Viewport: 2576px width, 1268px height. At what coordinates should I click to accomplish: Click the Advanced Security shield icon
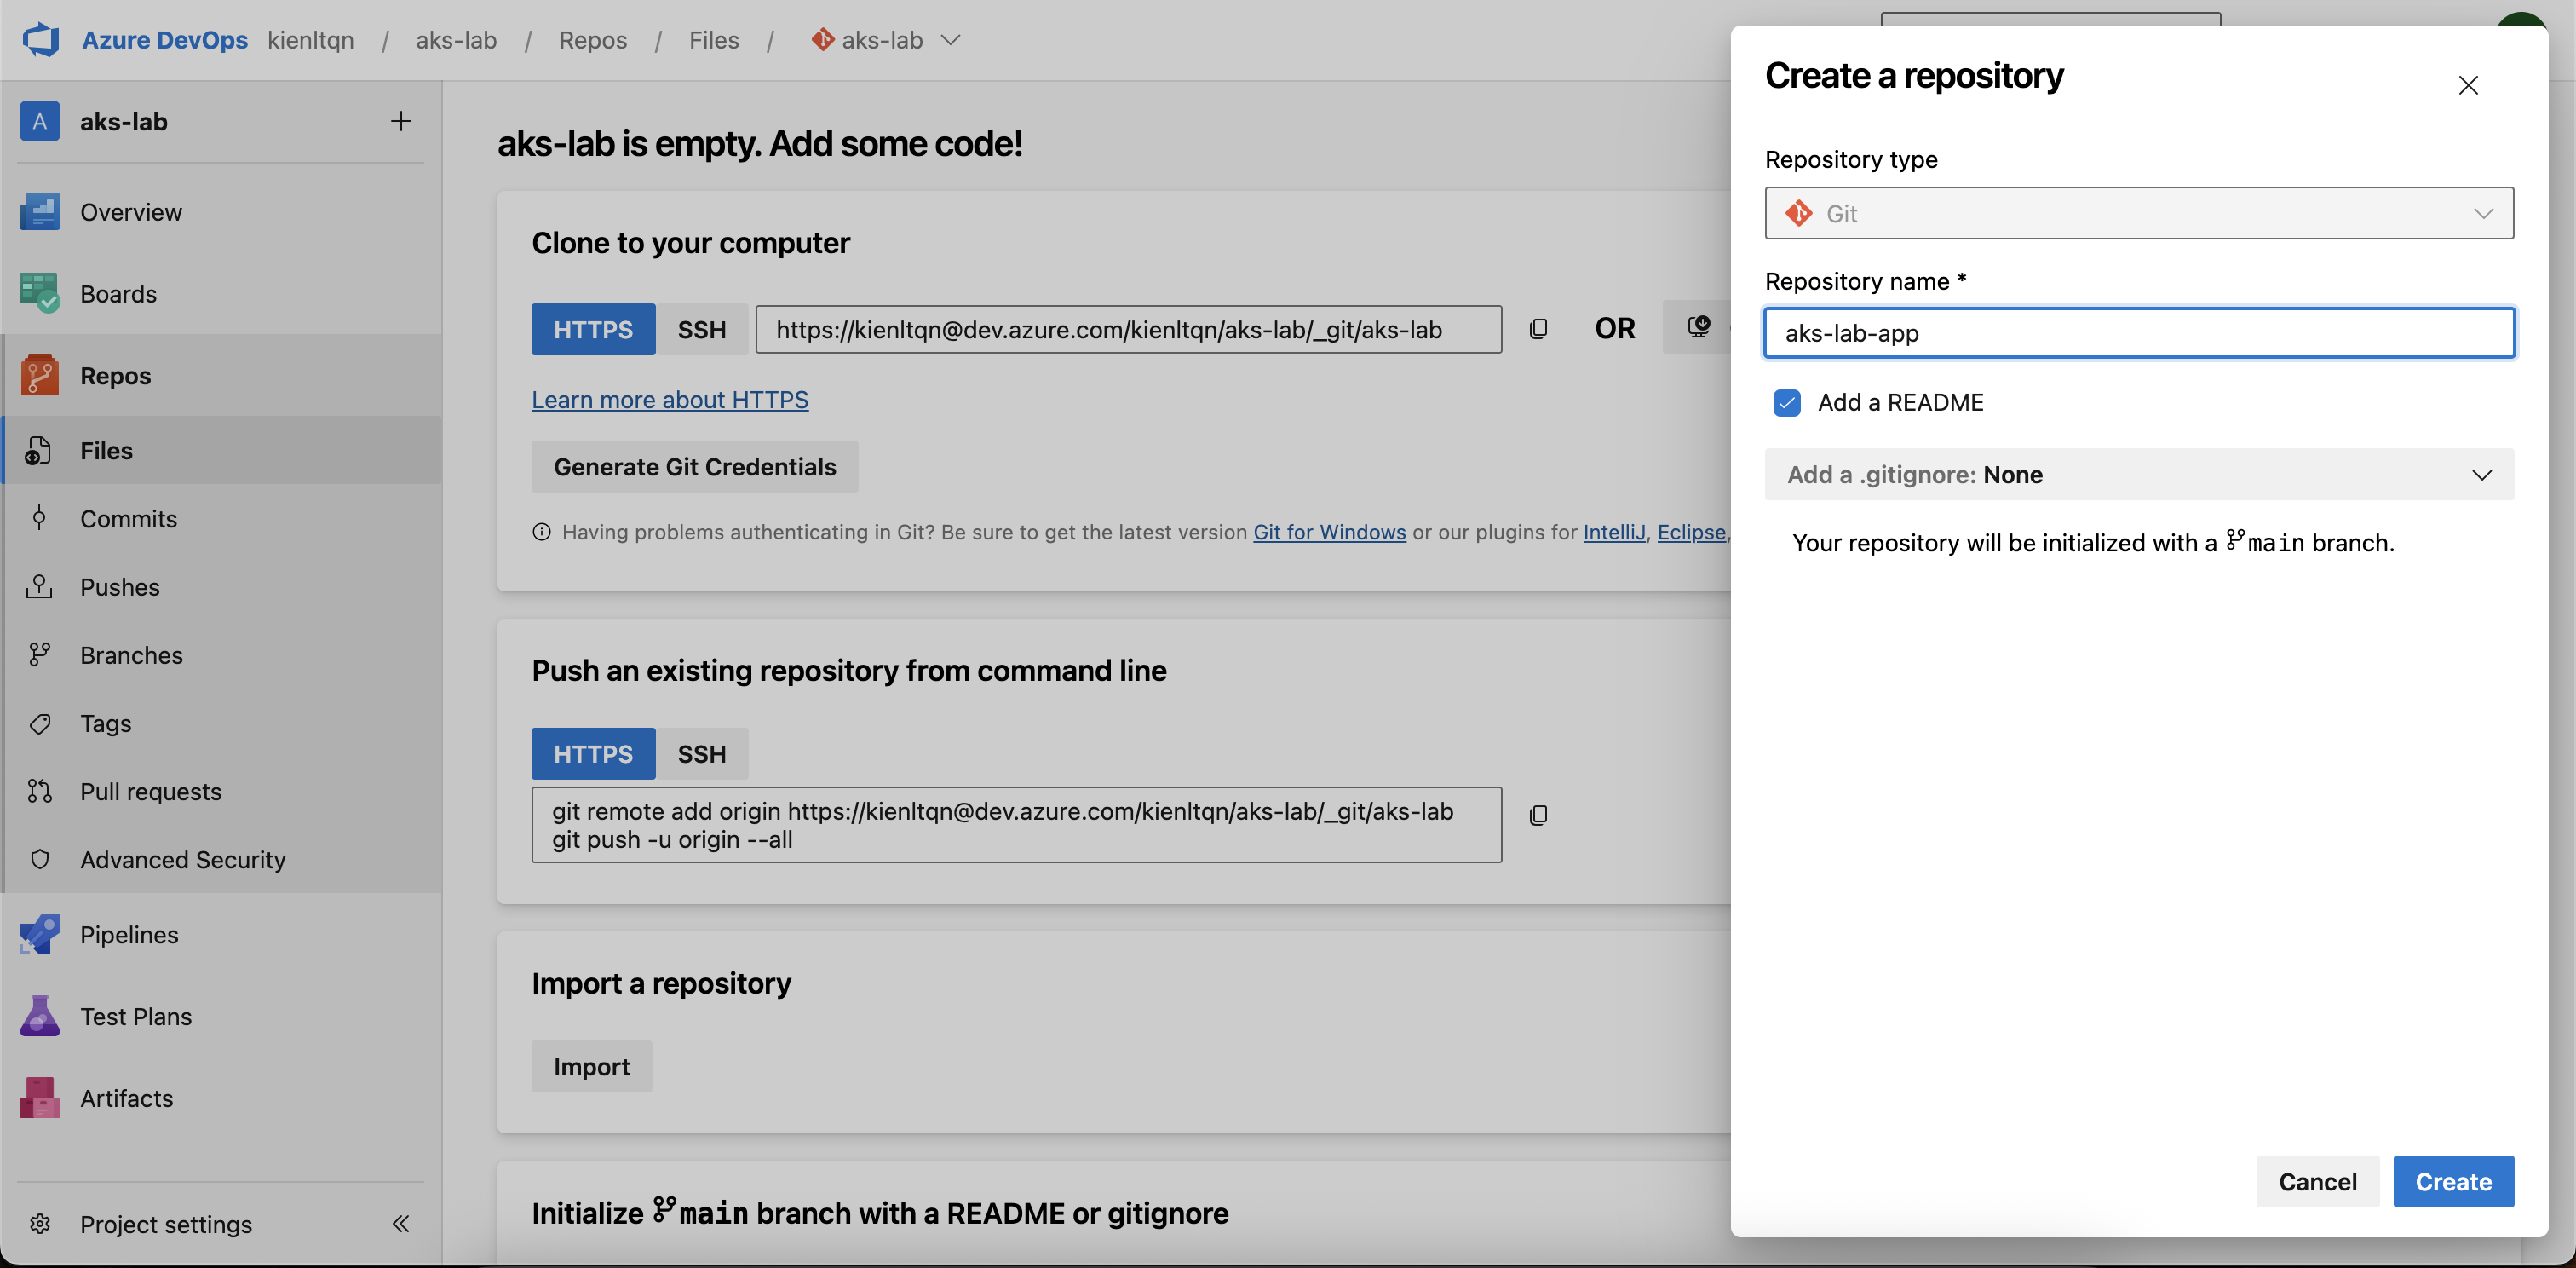tap(39, 858)
